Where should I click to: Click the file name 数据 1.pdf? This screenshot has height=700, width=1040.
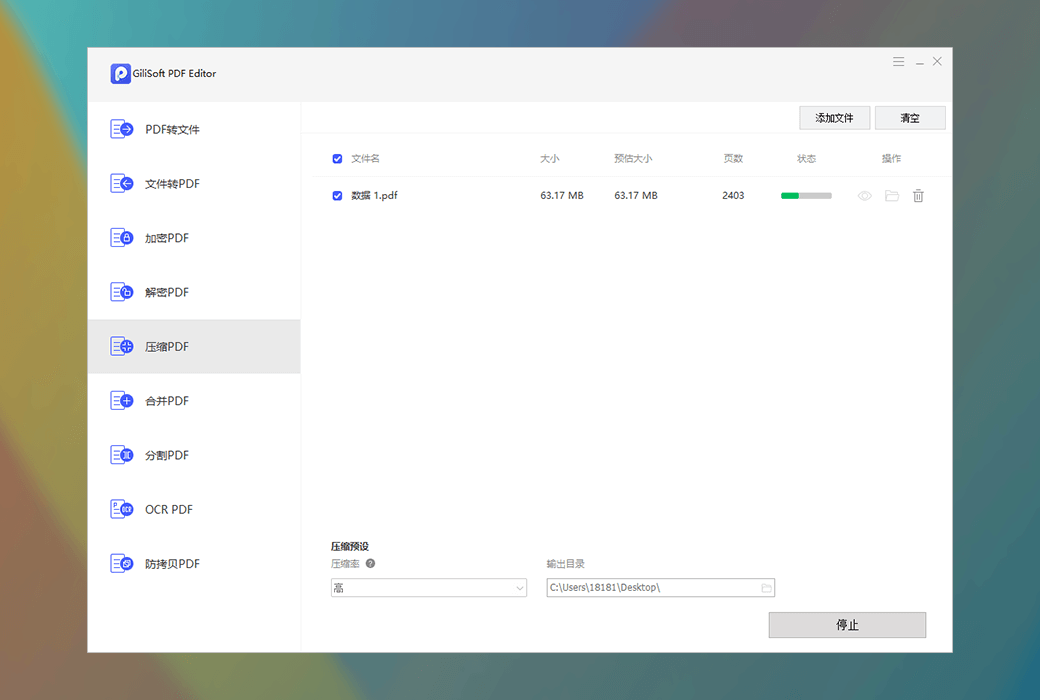coord(375,196)
